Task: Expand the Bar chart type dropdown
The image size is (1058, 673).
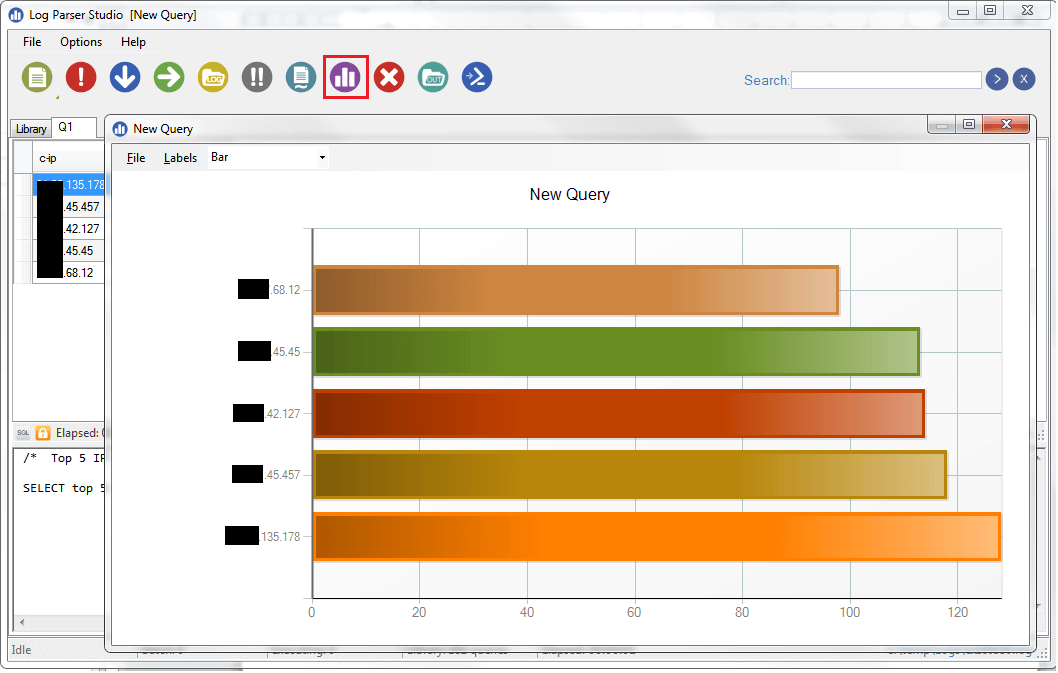Action: pyautogui.click(x=322, y=158)
